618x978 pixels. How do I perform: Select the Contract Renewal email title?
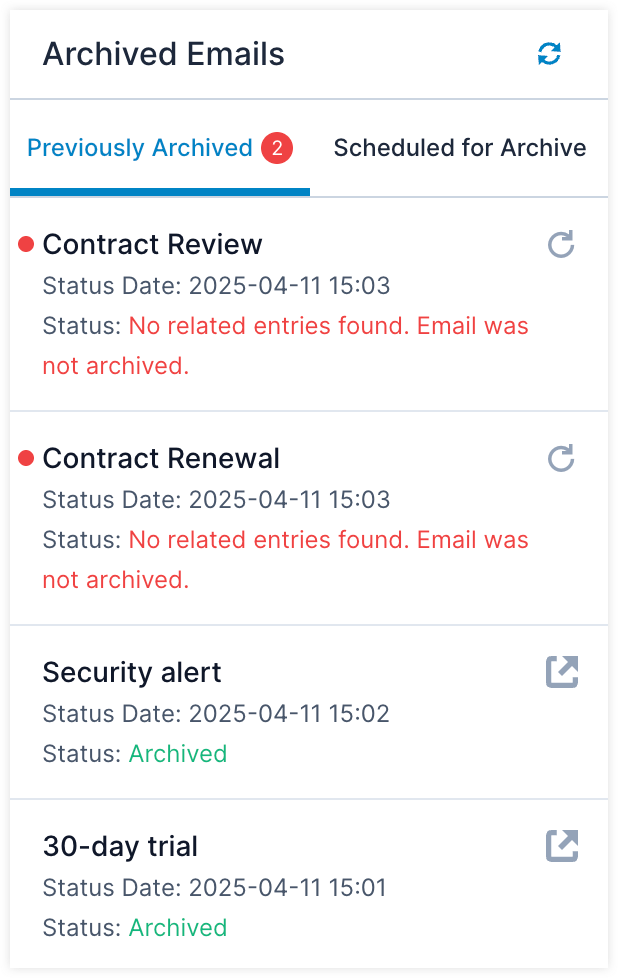(161, 458)
